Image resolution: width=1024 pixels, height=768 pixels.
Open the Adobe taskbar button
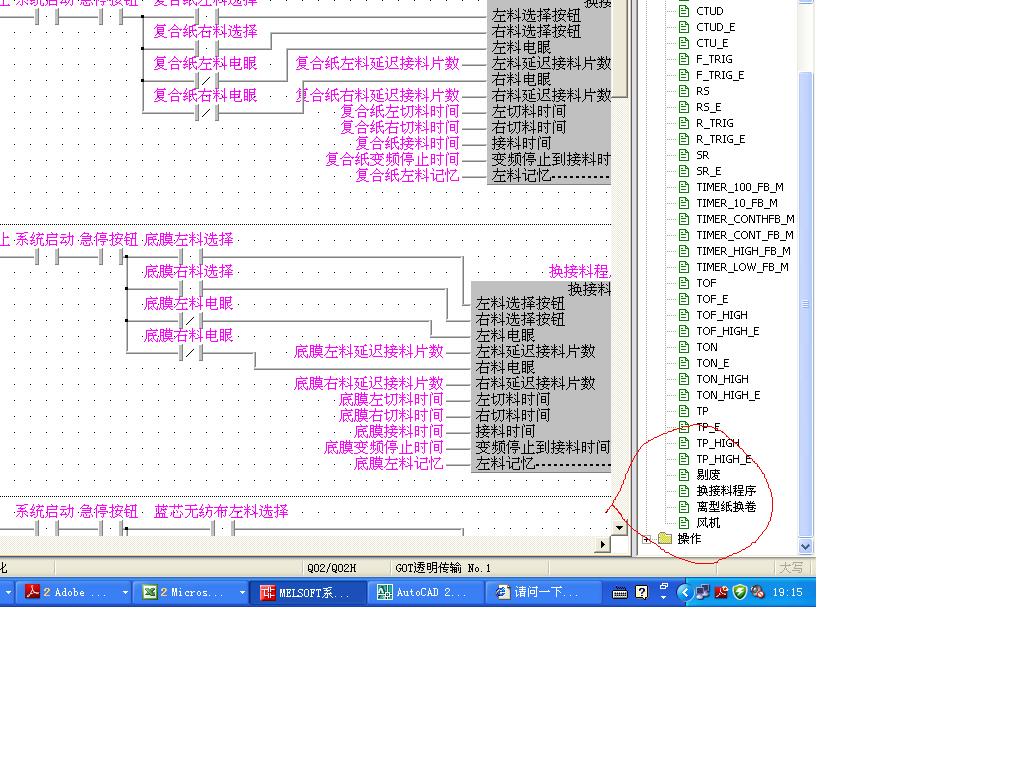point(68,592)
